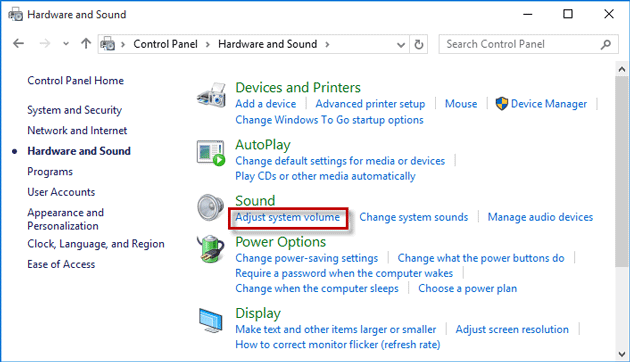Click Change system sounds
Screen dimensions: 630x362
[413, 217]
